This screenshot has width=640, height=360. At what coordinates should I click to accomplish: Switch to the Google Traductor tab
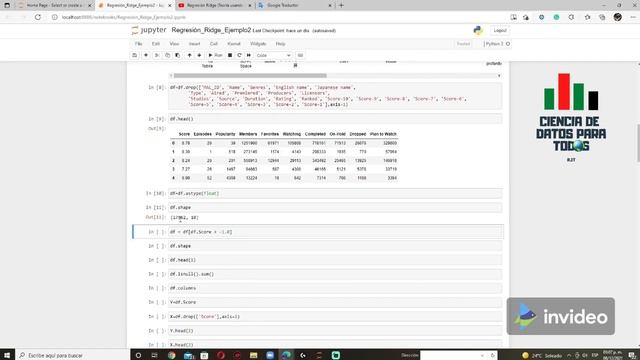tap(295, 5)
